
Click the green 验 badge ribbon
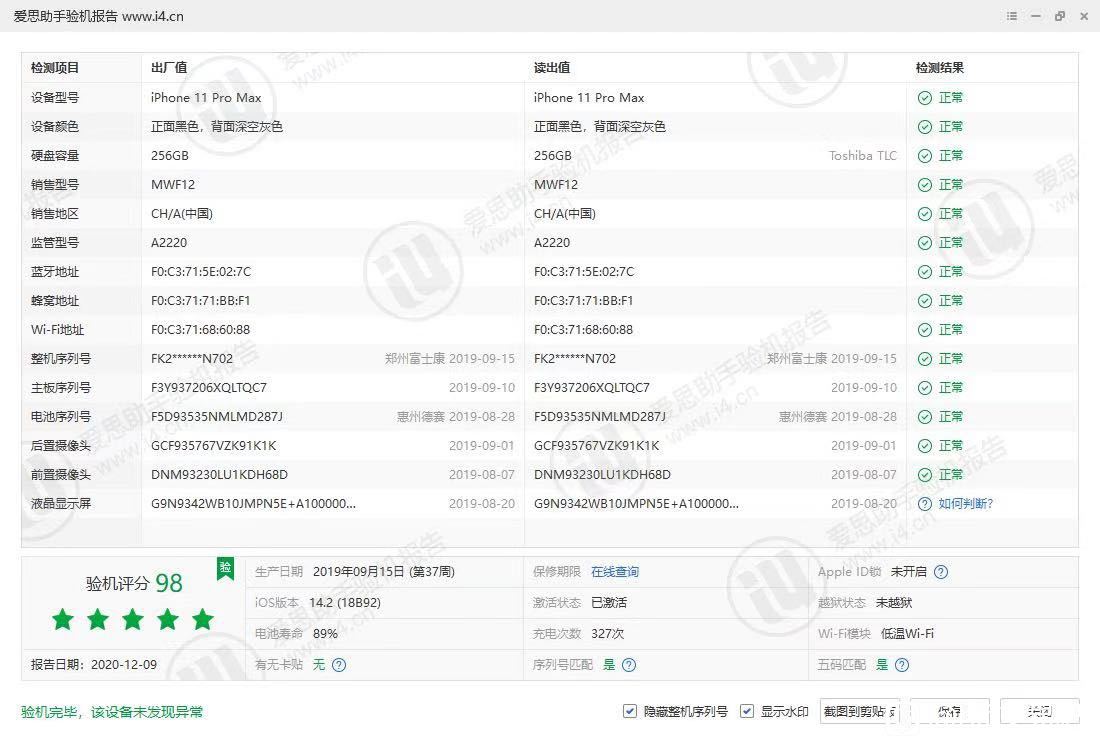click(x=225, y=568)
